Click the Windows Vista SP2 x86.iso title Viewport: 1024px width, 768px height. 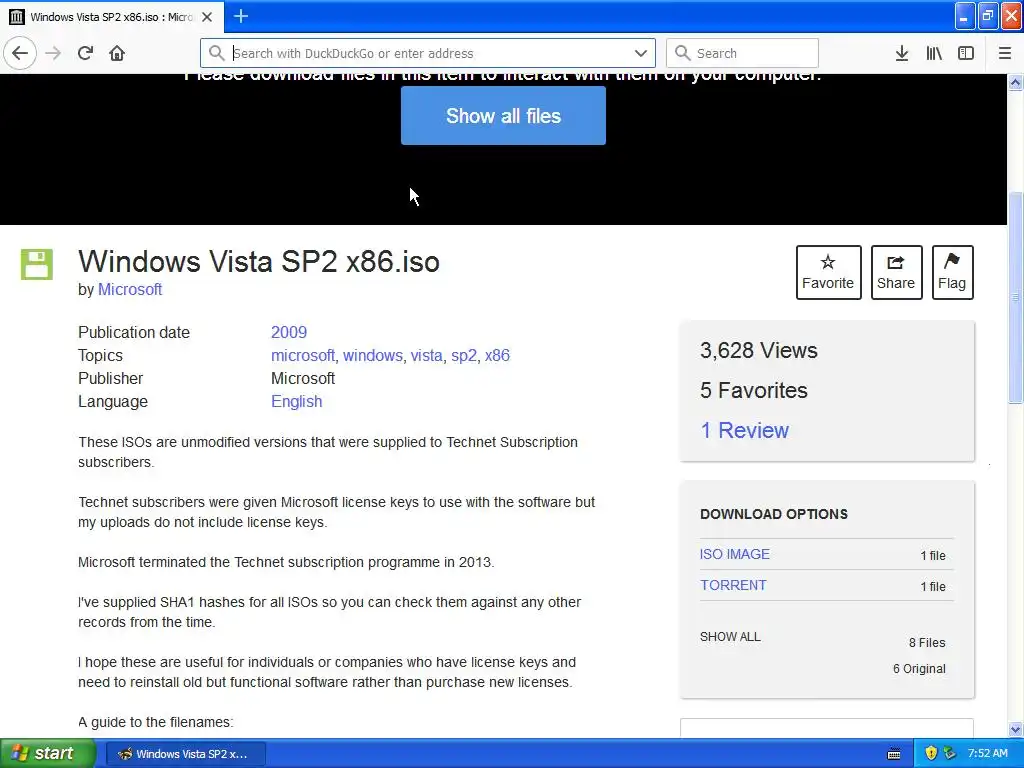tap(259, 262)
